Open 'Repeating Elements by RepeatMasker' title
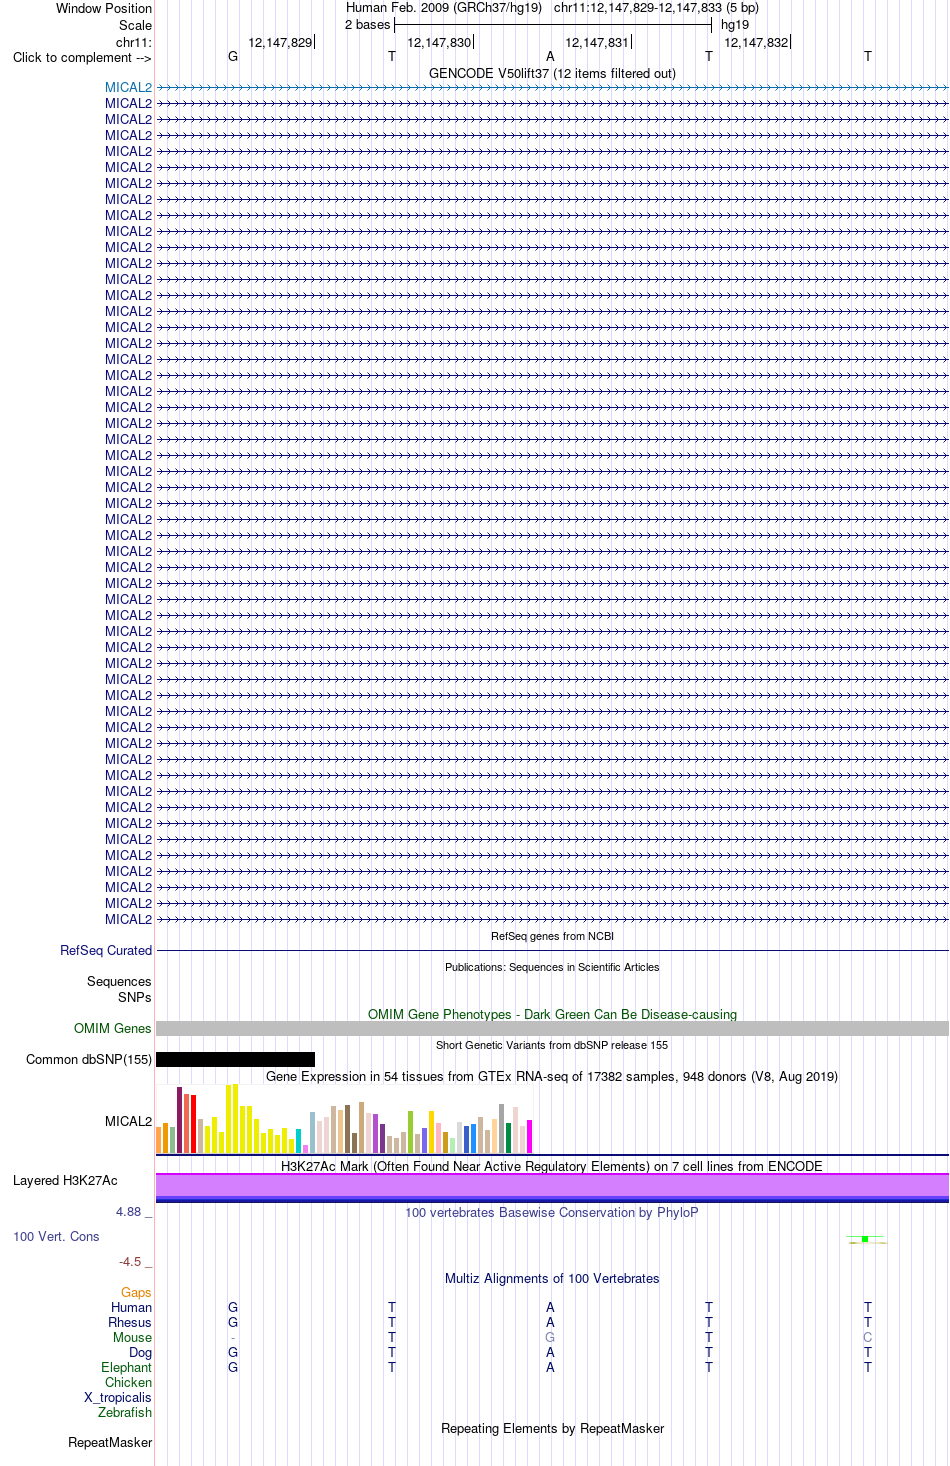The image size is (950, 1466). pos(552,1428)
